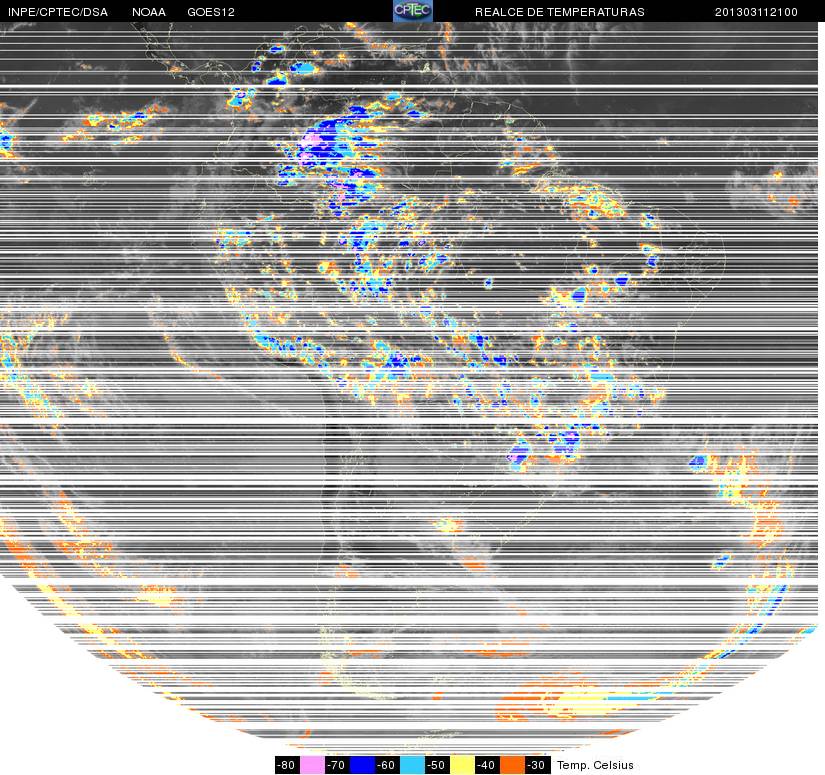Click the -30 legend value
Viewport: 825px width, 775px height.
[538, 765]
